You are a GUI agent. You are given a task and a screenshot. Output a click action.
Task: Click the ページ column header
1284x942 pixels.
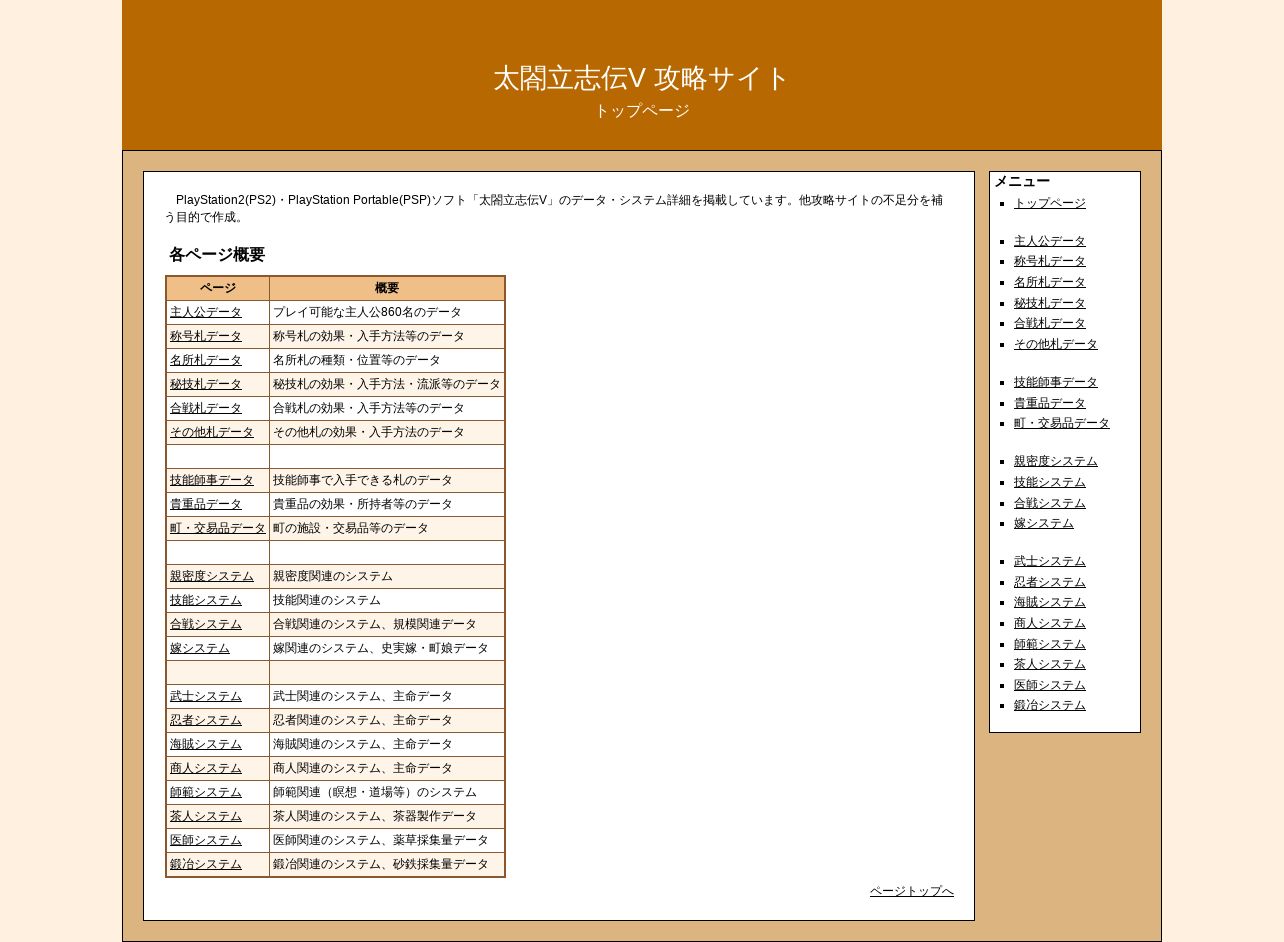218,288
